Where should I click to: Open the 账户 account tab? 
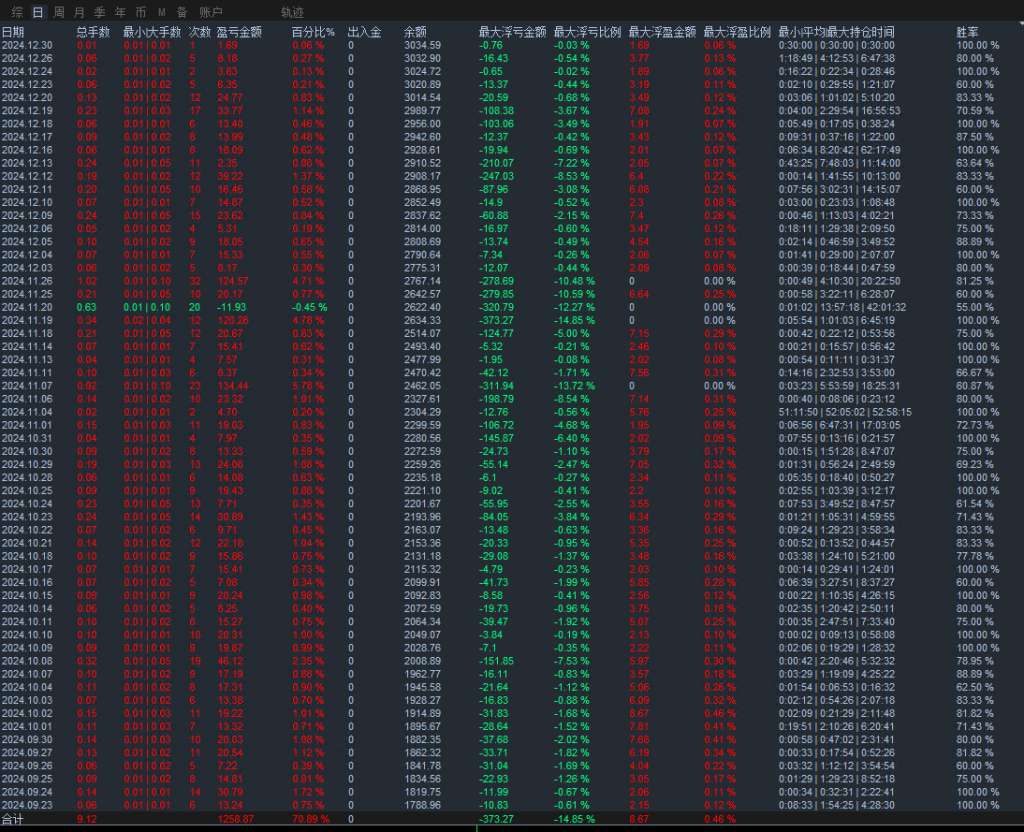pyautogui.click(x=211, y=13)
